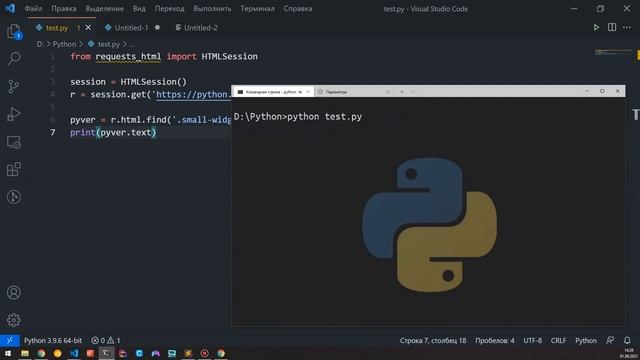Click the VS Code logo in title bar

click(10, 8)
